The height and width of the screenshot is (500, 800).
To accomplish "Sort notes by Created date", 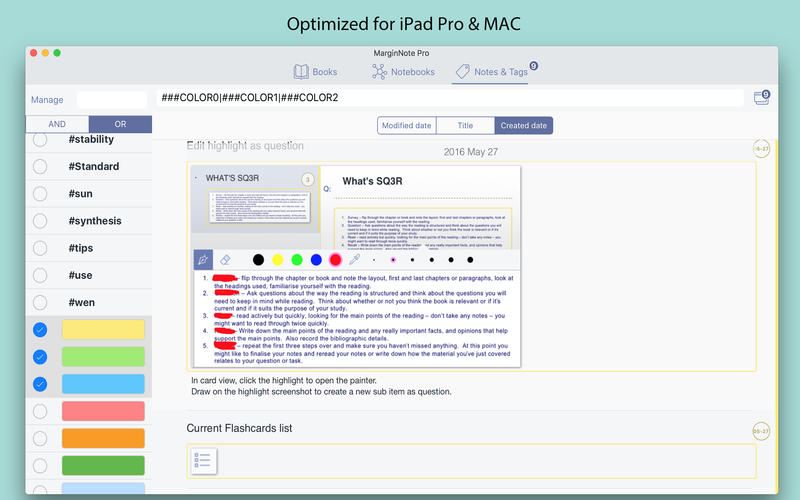I will coord(523,126).
